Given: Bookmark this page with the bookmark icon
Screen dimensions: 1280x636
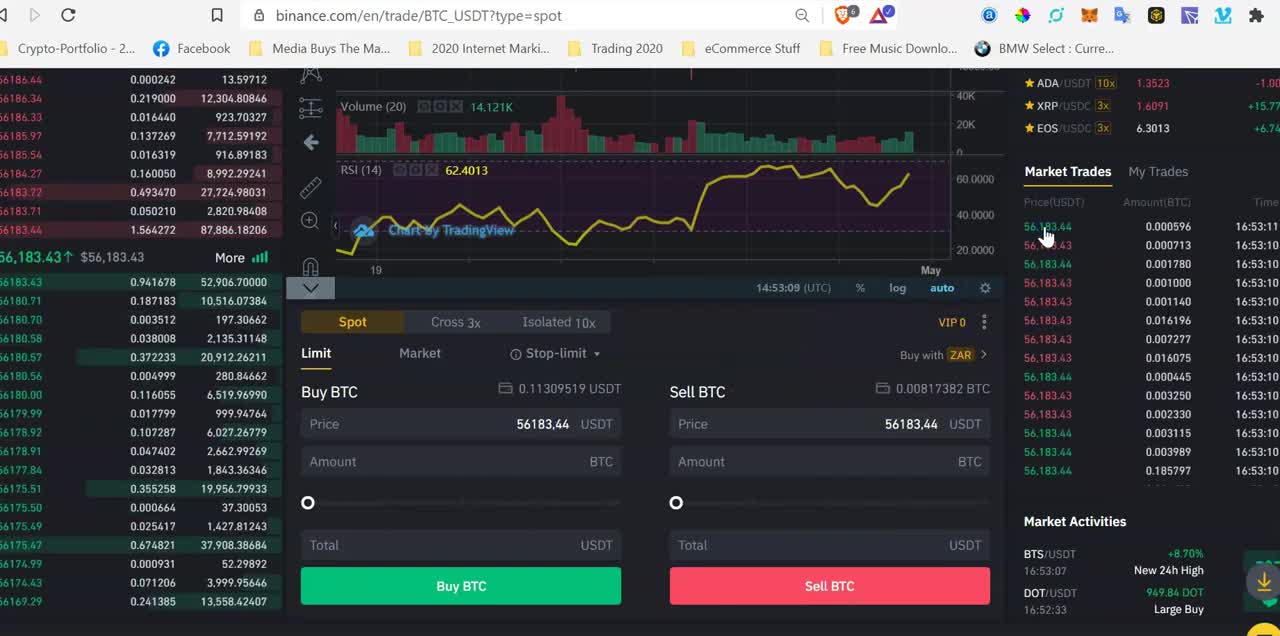Looking at the screenshot, I should tap(217, 15).
